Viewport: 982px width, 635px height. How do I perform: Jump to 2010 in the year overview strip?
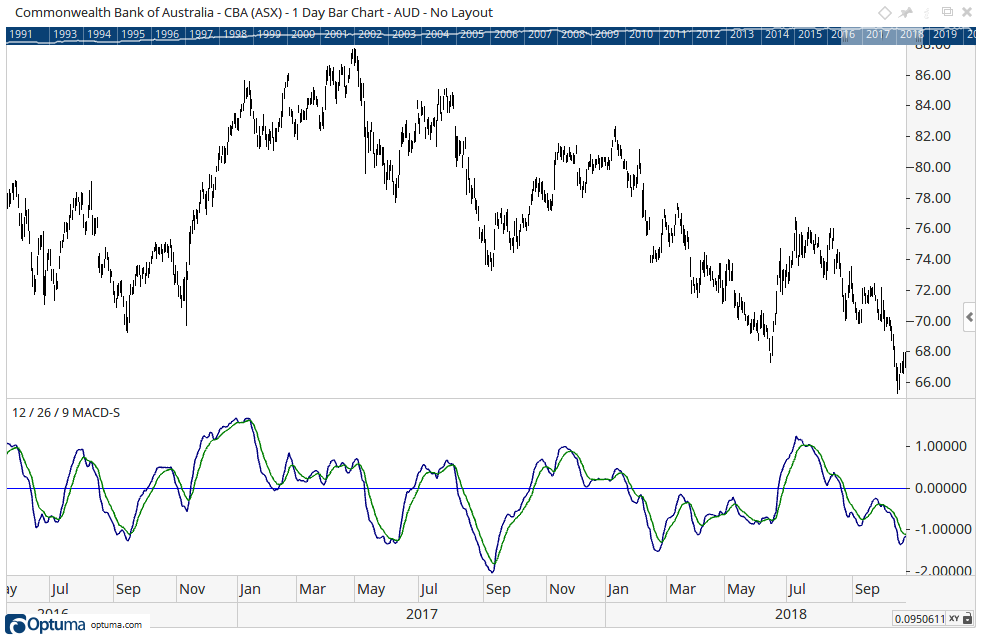[x=641, y=34]
